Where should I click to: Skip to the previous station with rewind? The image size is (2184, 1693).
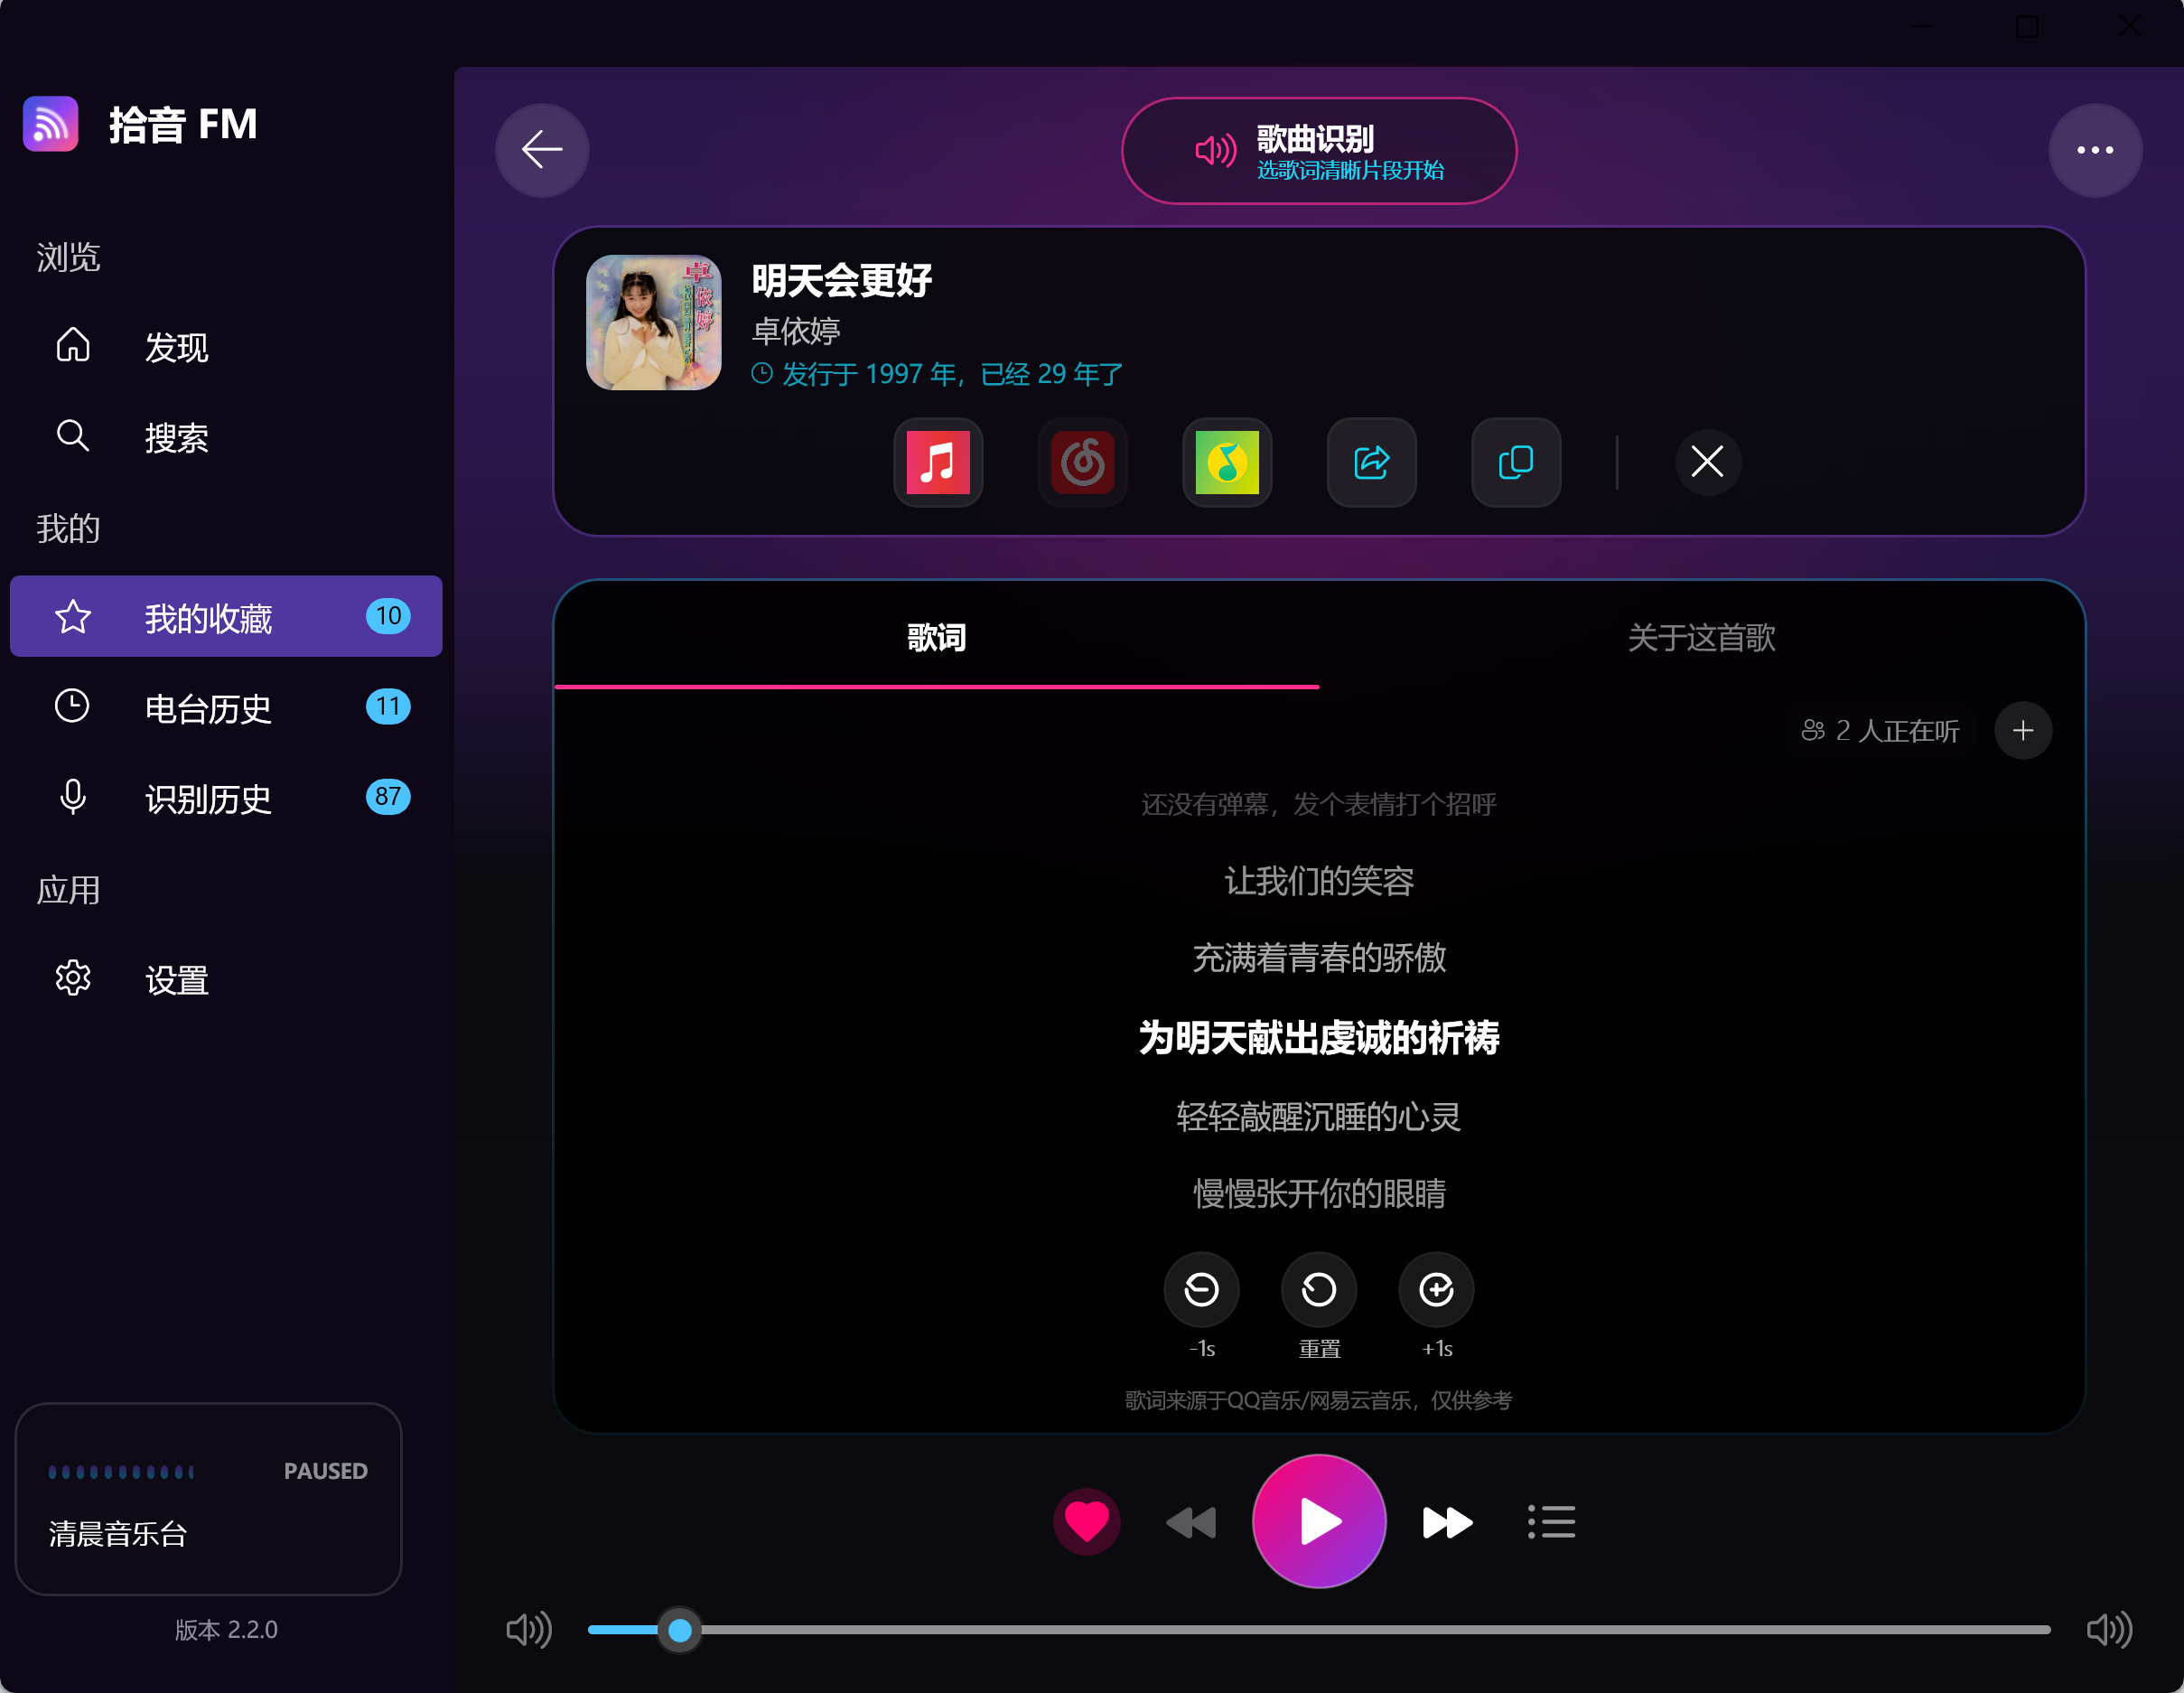[1191, 1522]
